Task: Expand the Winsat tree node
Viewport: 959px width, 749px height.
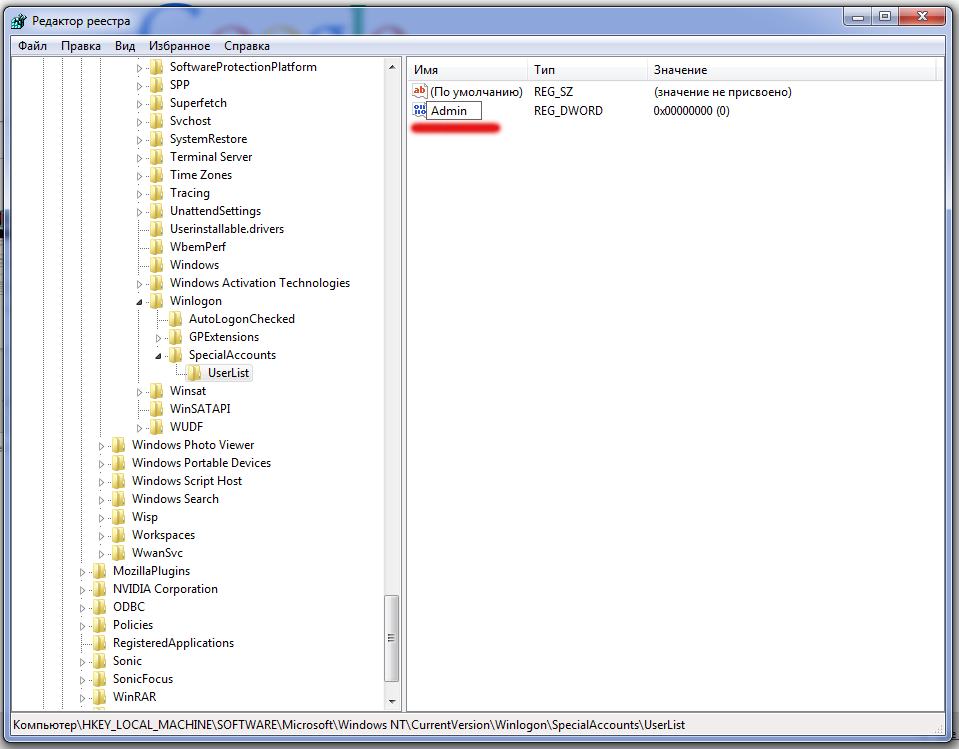Action: coord(139,392)
